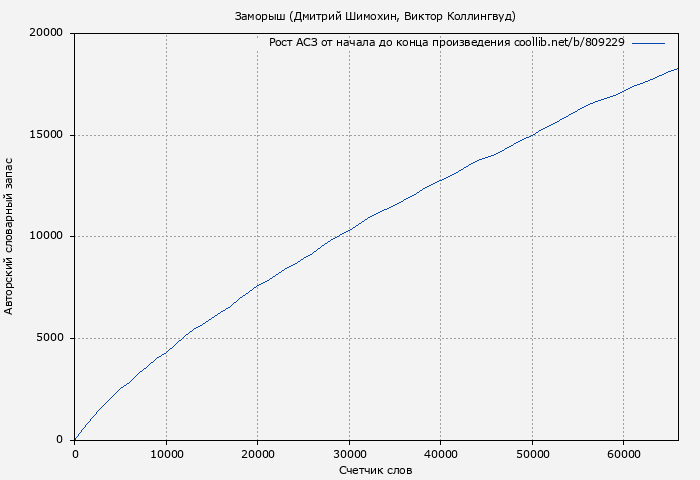
Task: Click the curve's end at top right
Action: pos(677,69)
